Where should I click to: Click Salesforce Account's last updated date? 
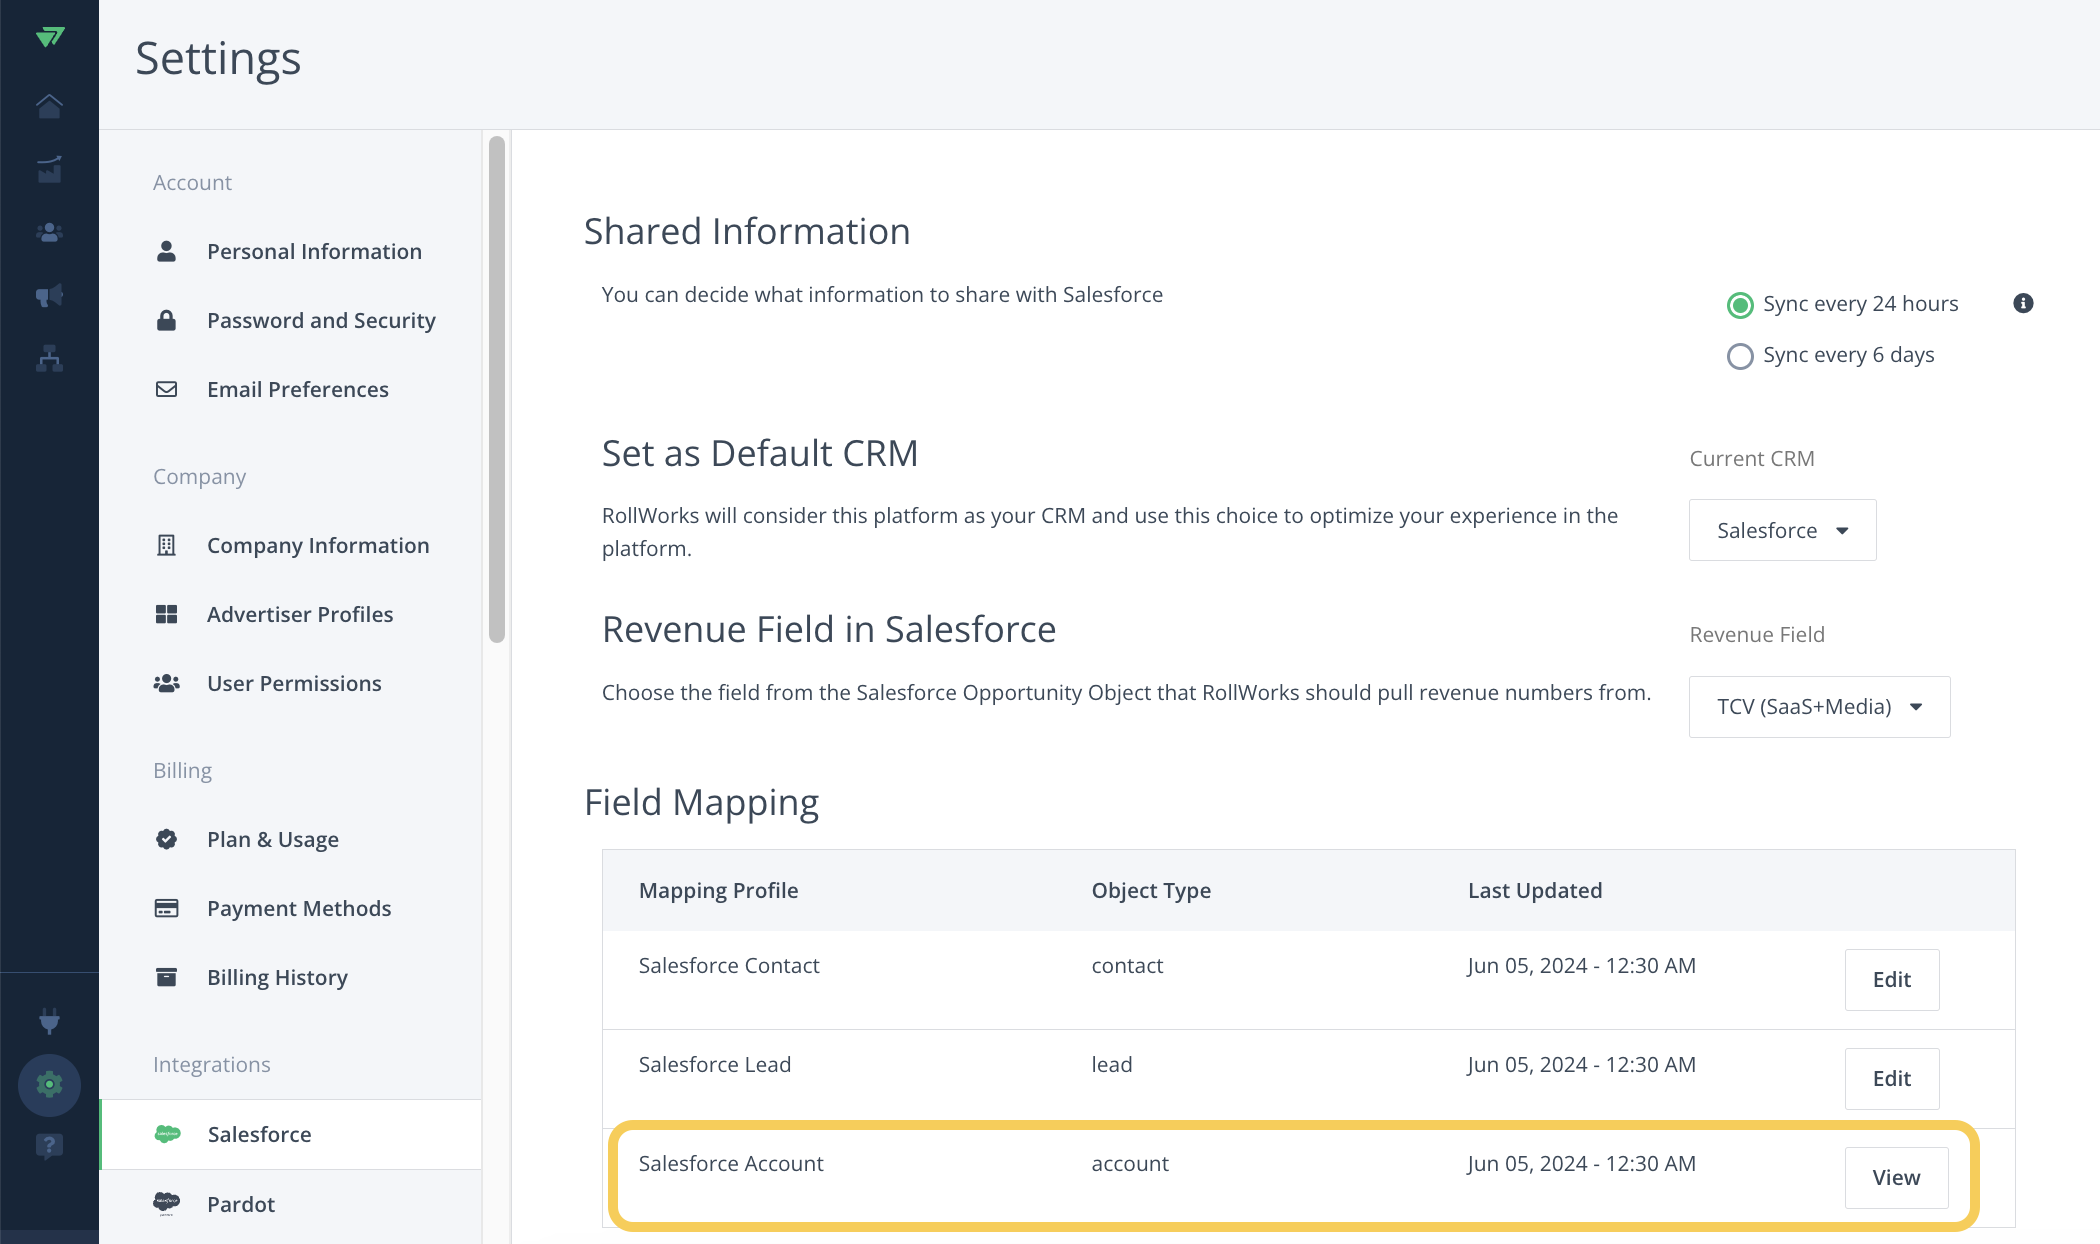(x=1581, y=1163)
